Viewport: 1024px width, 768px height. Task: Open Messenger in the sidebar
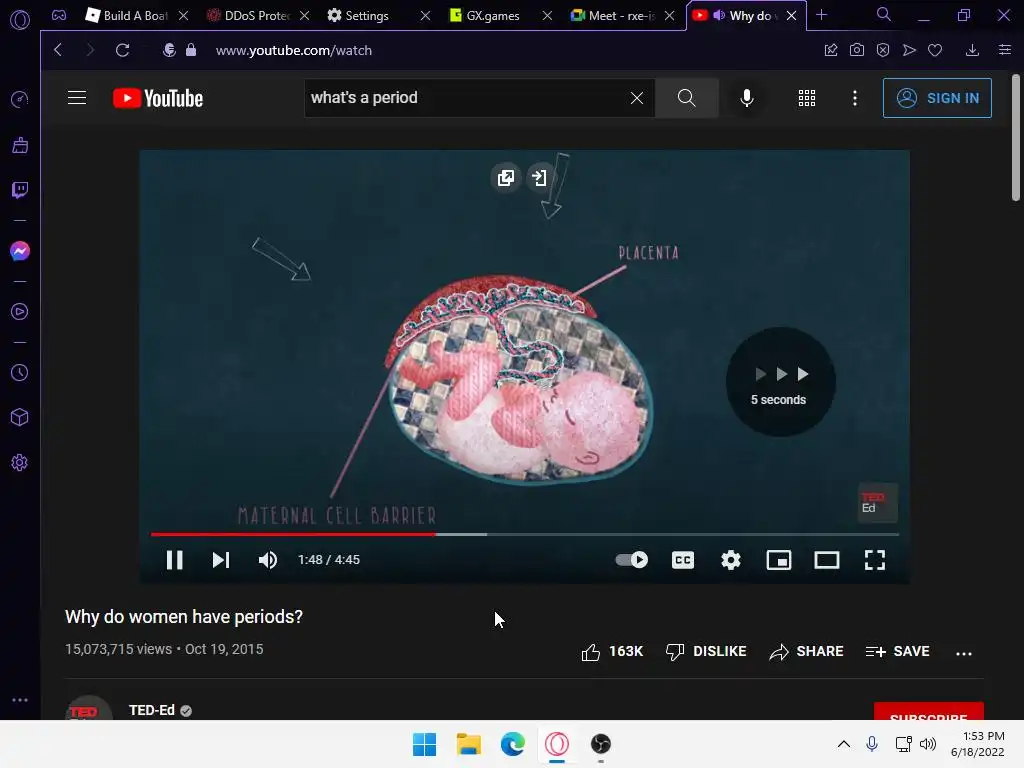20,251
